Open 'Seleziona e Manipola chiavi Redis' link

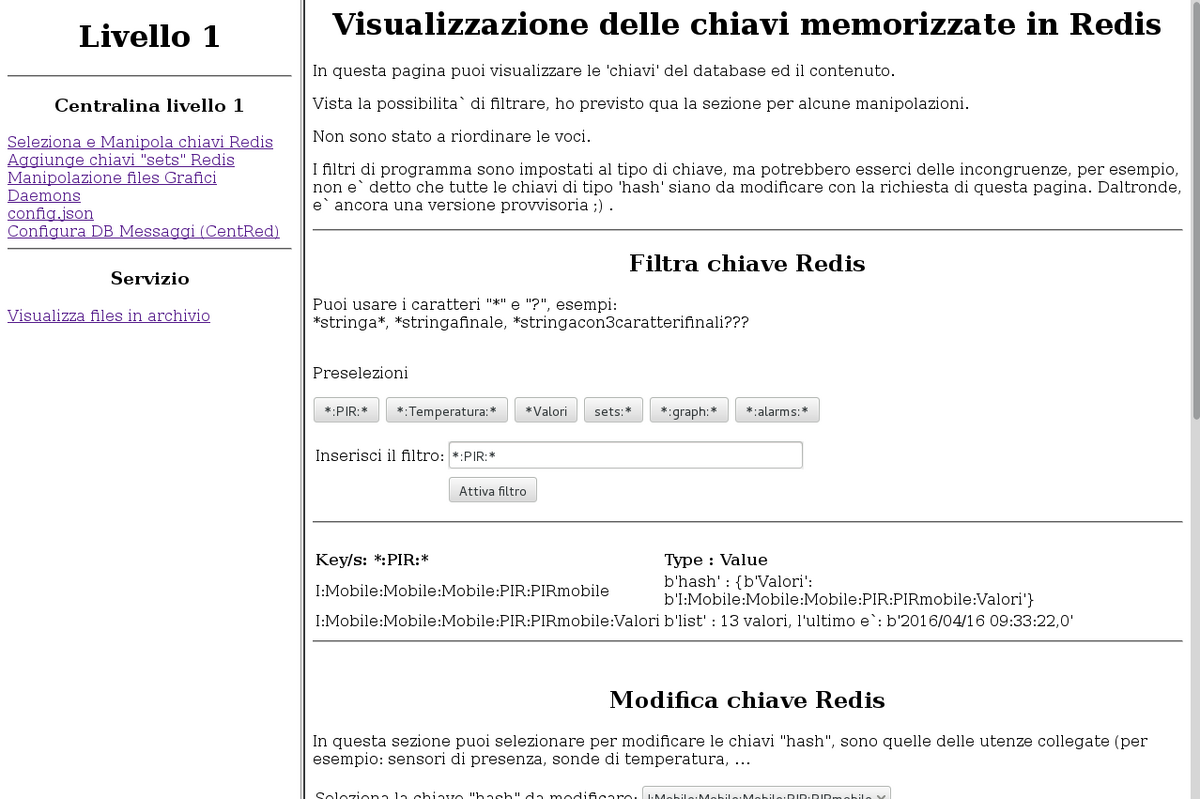tap(140, 142)
